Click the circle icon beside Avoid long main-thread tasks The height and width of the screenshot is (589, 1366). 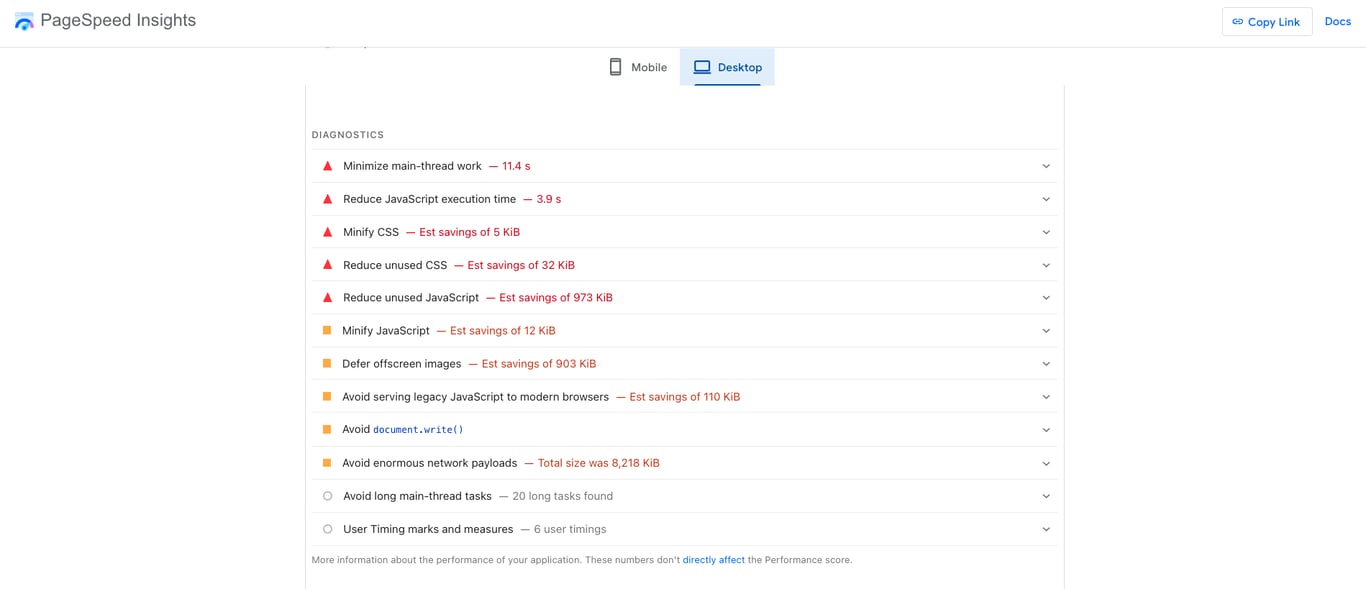327,496
